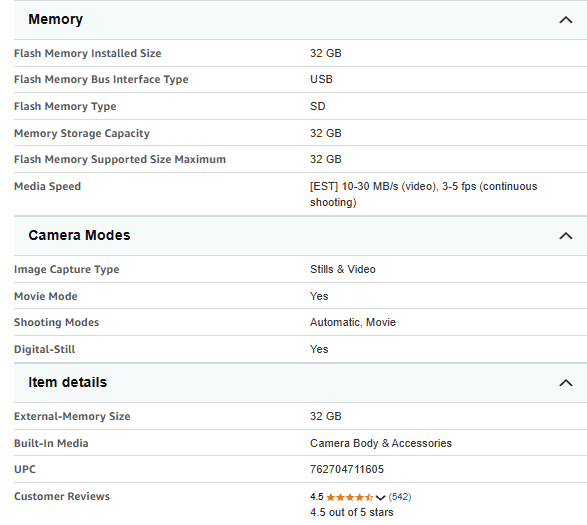Select the External-Memory Size label
The height and width of the screenshot is (525, 587).
coord(72,416)
